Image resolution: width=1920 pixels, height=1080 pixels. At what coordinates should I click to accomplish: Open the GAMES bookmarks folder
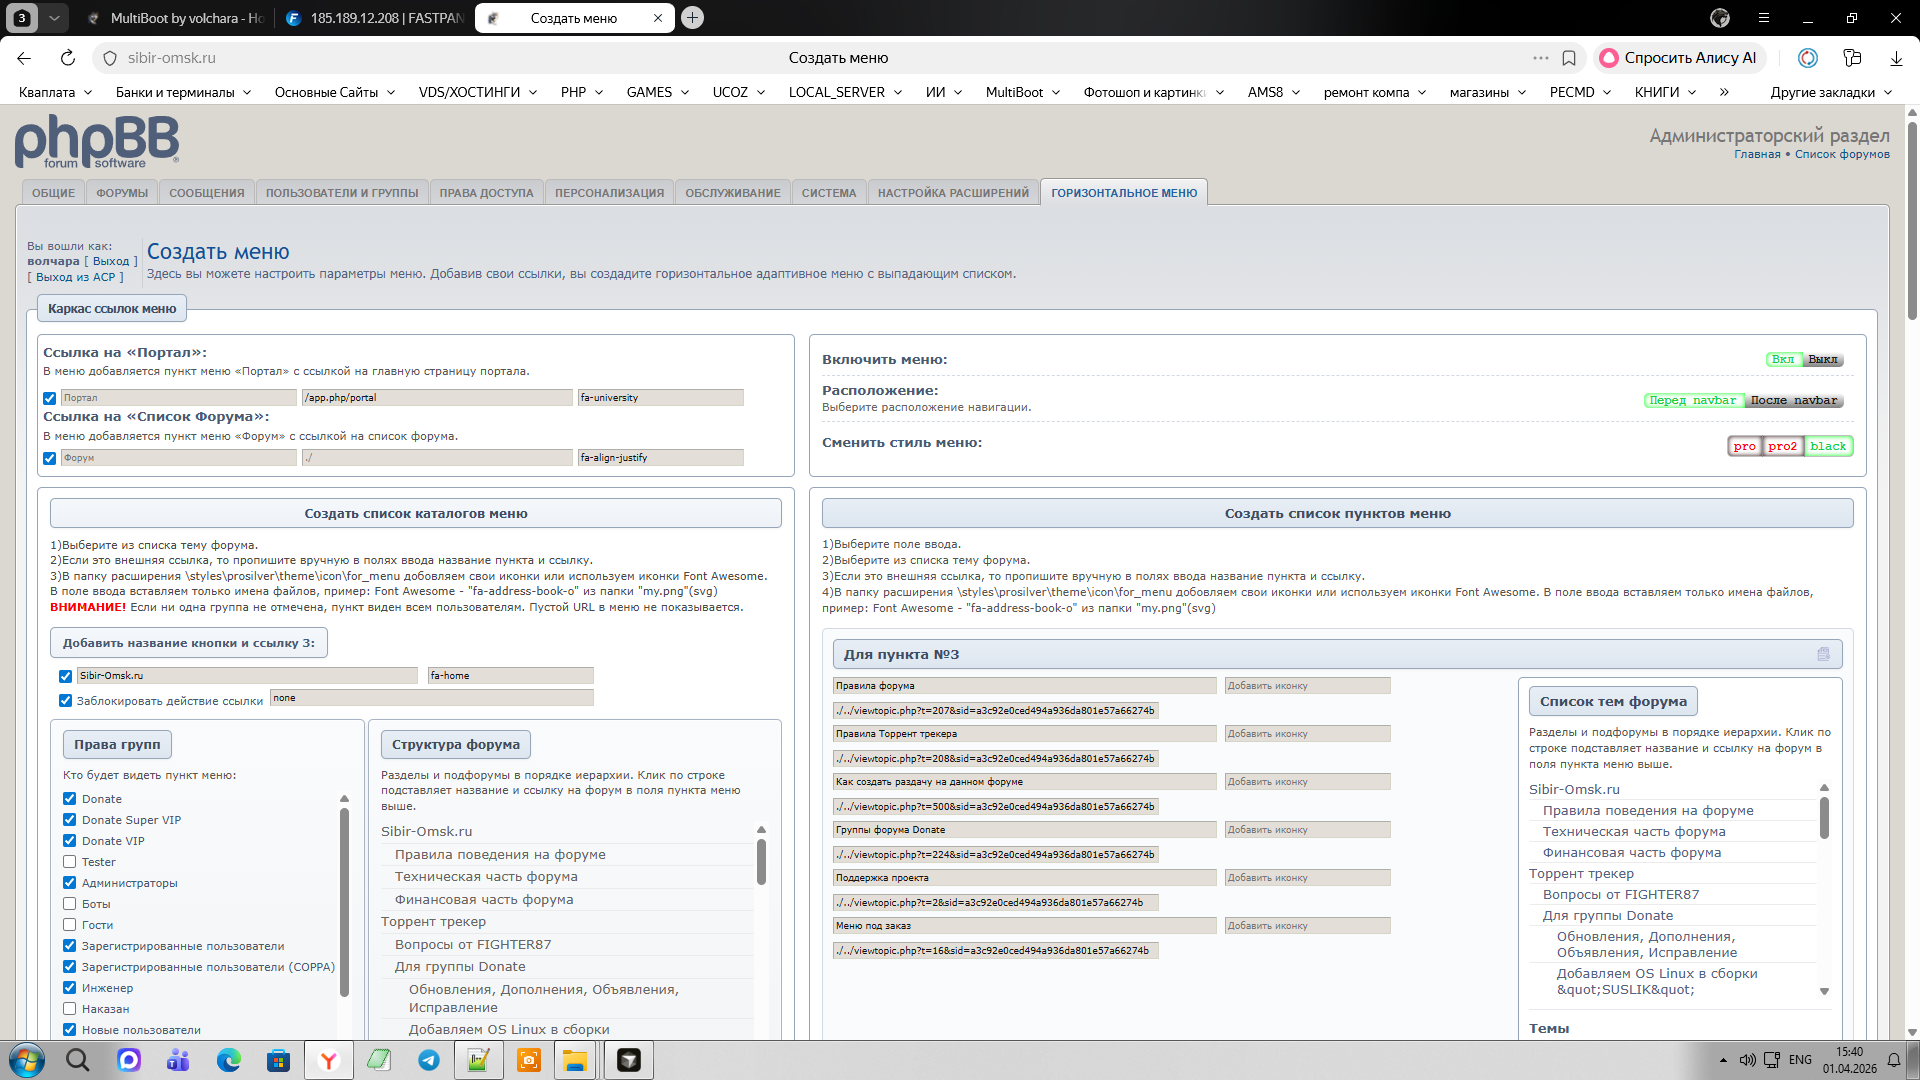point(658,92)
